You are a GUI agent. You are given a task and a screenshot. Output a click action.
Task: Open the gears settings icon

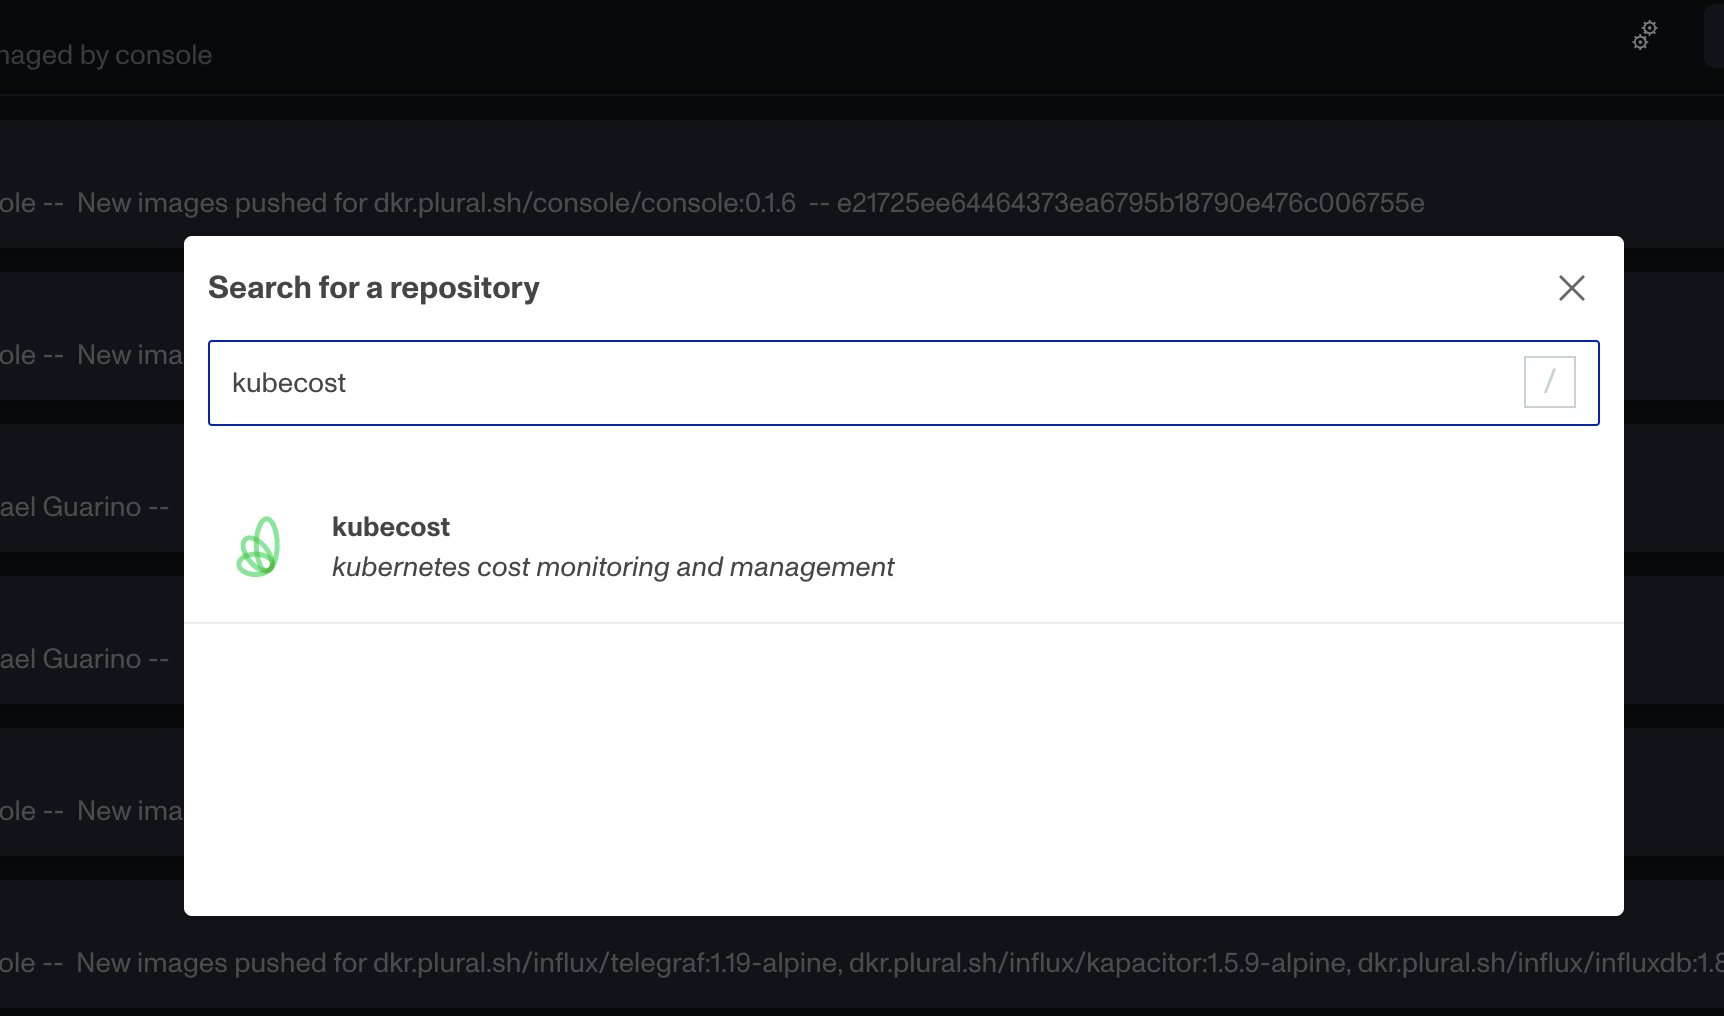(1644, 35)
